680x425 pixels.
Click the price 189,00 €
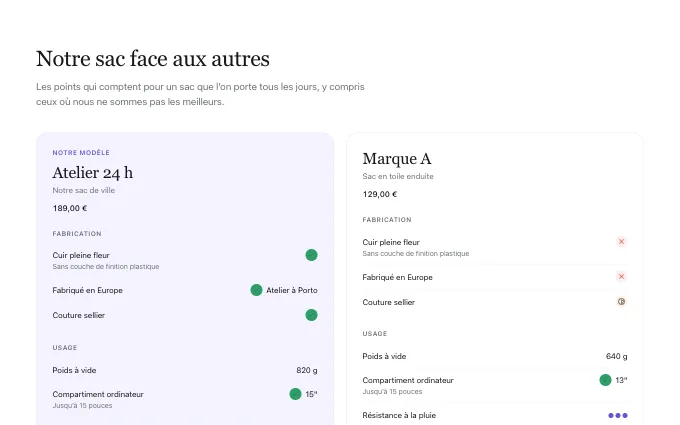(x=70, y=208)
